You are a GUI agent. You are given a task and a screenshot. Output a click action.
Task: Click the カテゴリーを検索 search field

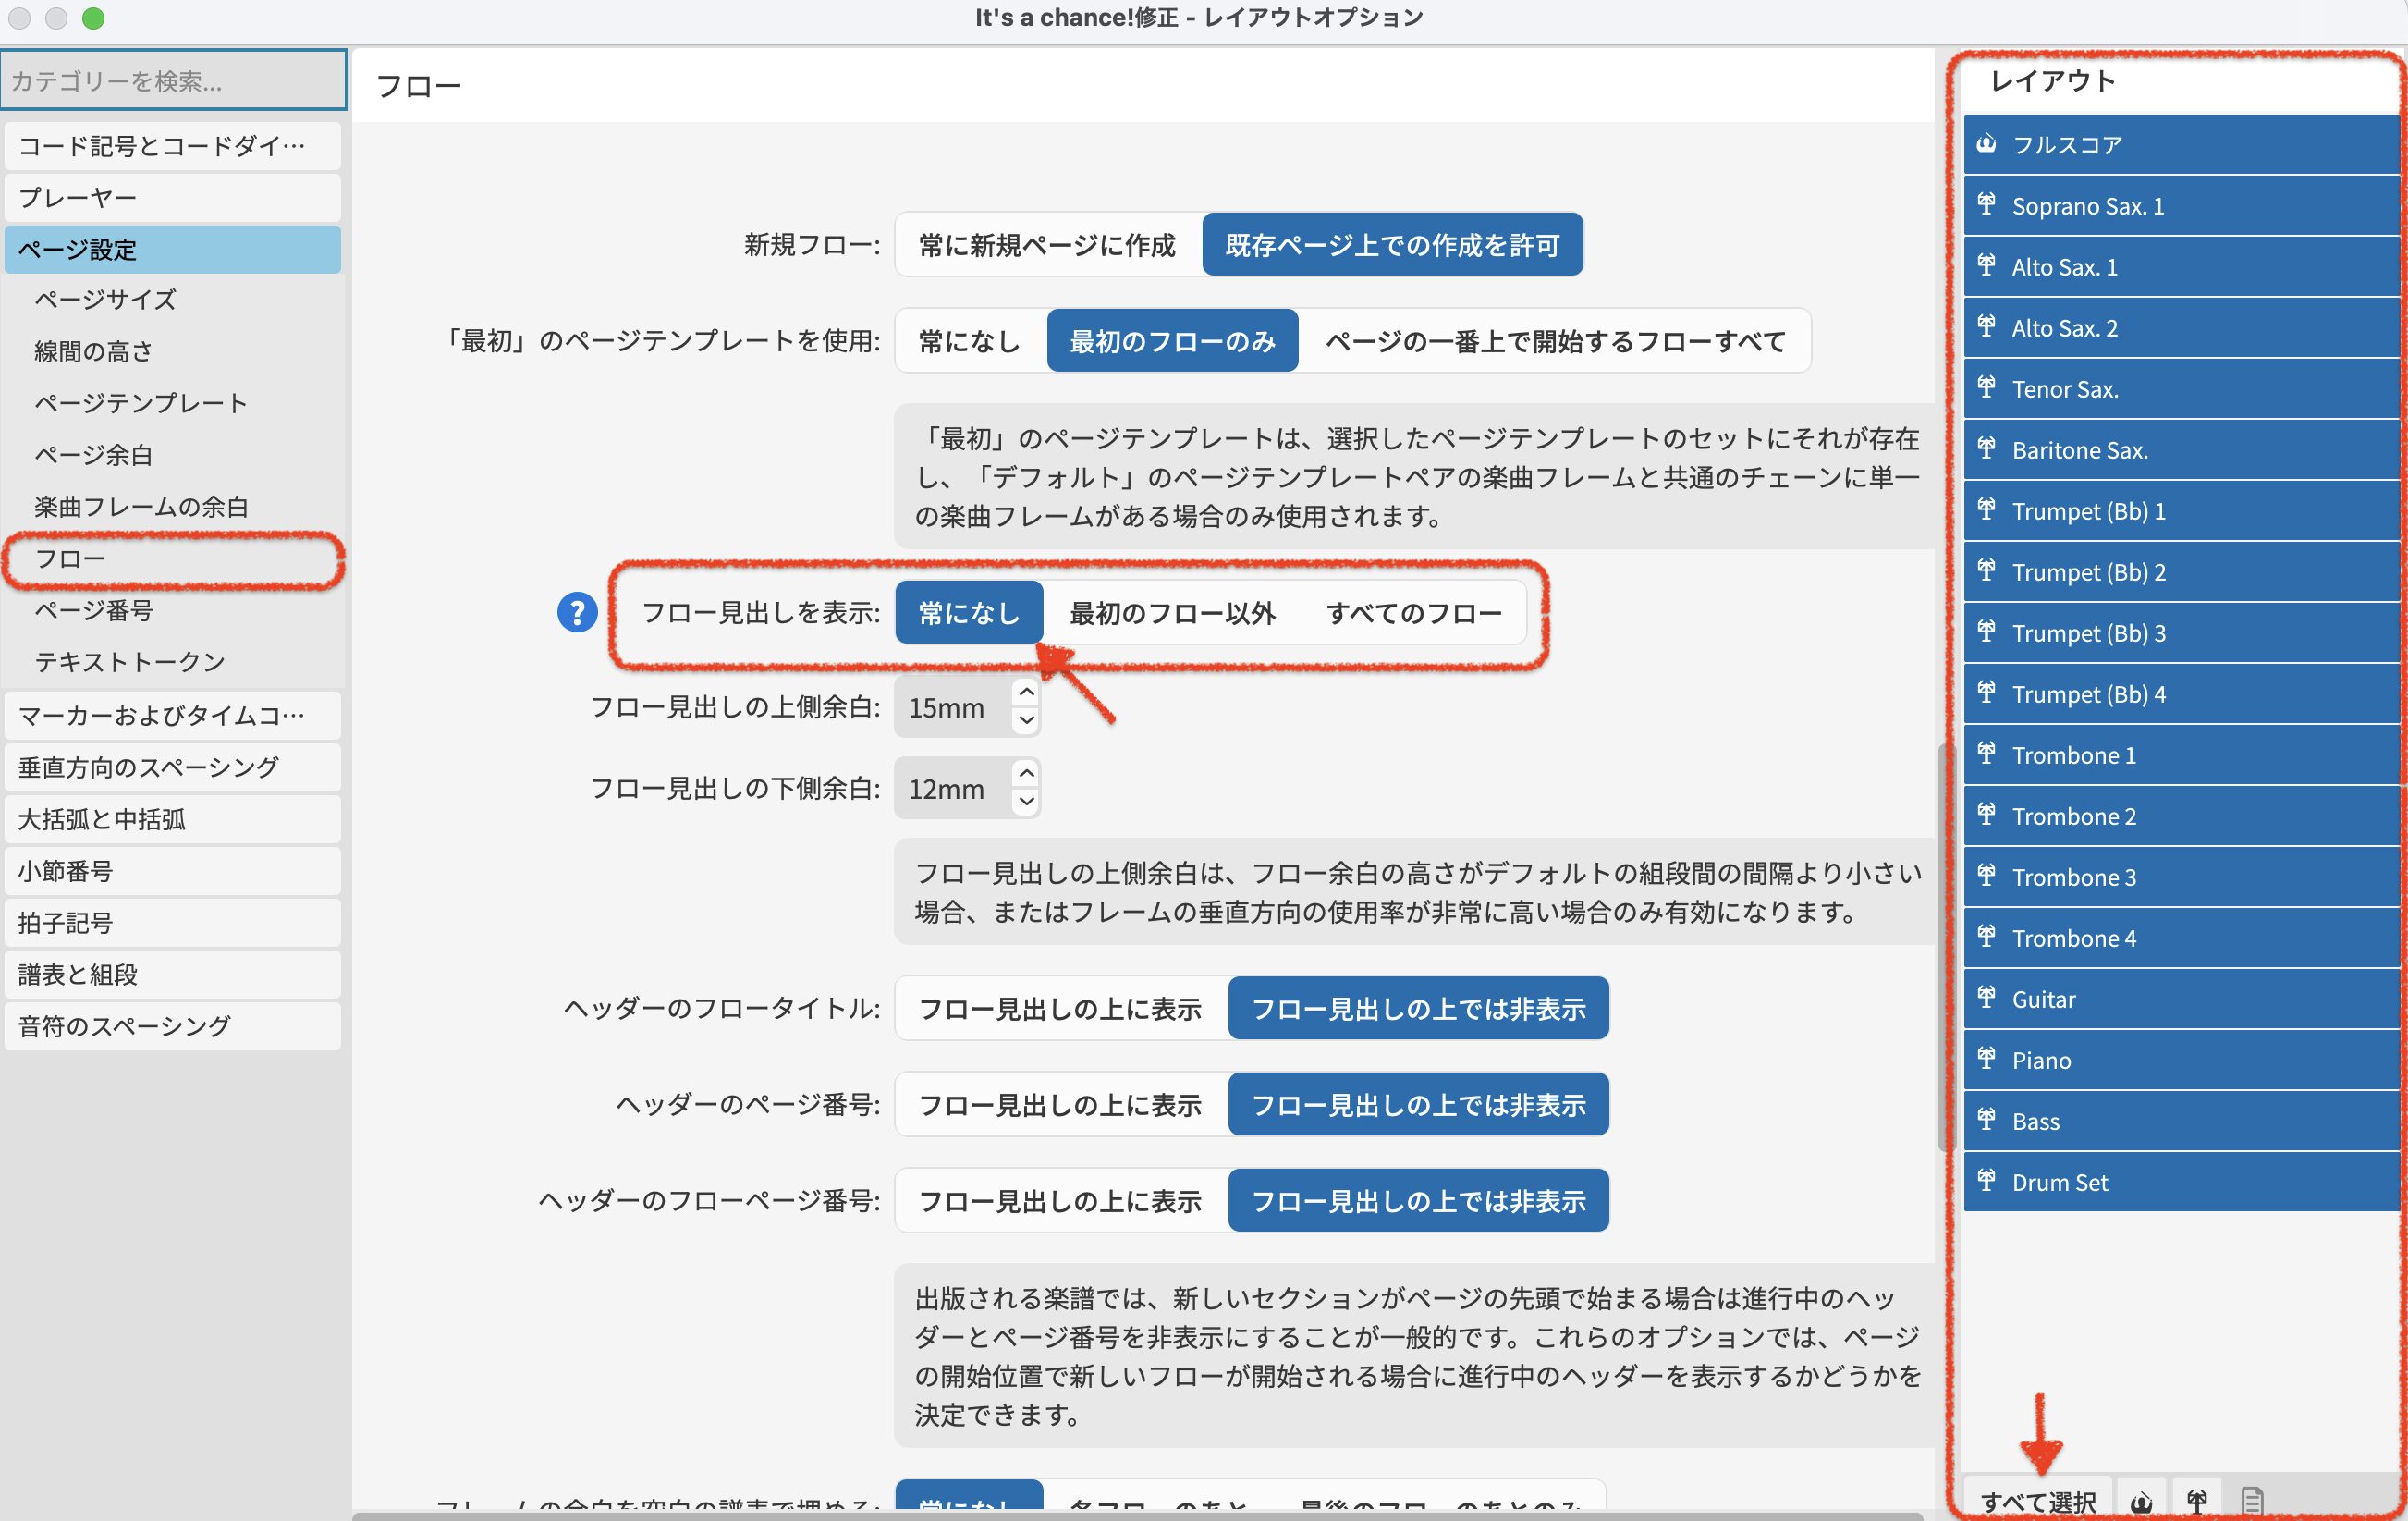point(173,81)
